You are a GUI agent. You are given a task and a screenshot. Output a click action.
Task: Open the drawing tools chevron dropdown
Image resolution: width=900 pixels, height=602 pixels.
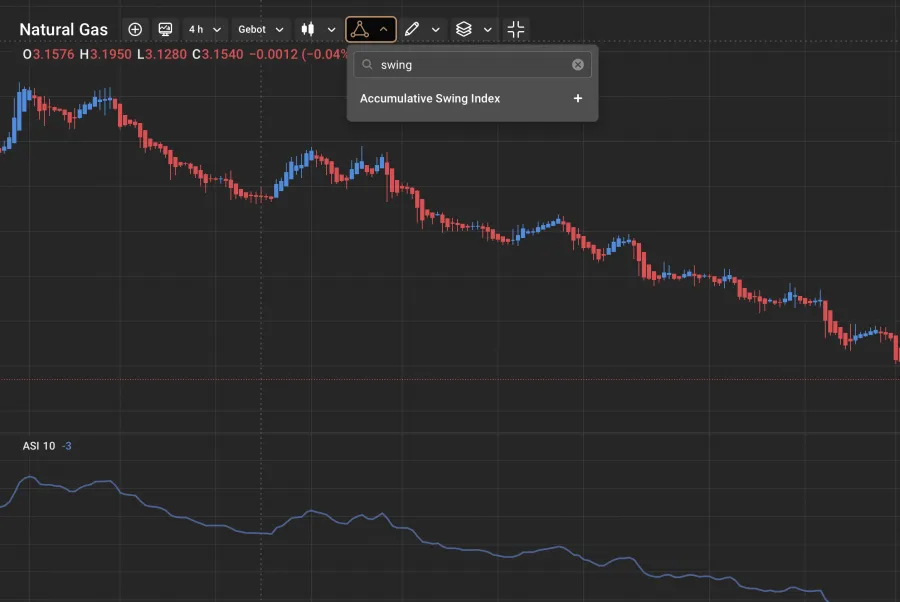436,29
